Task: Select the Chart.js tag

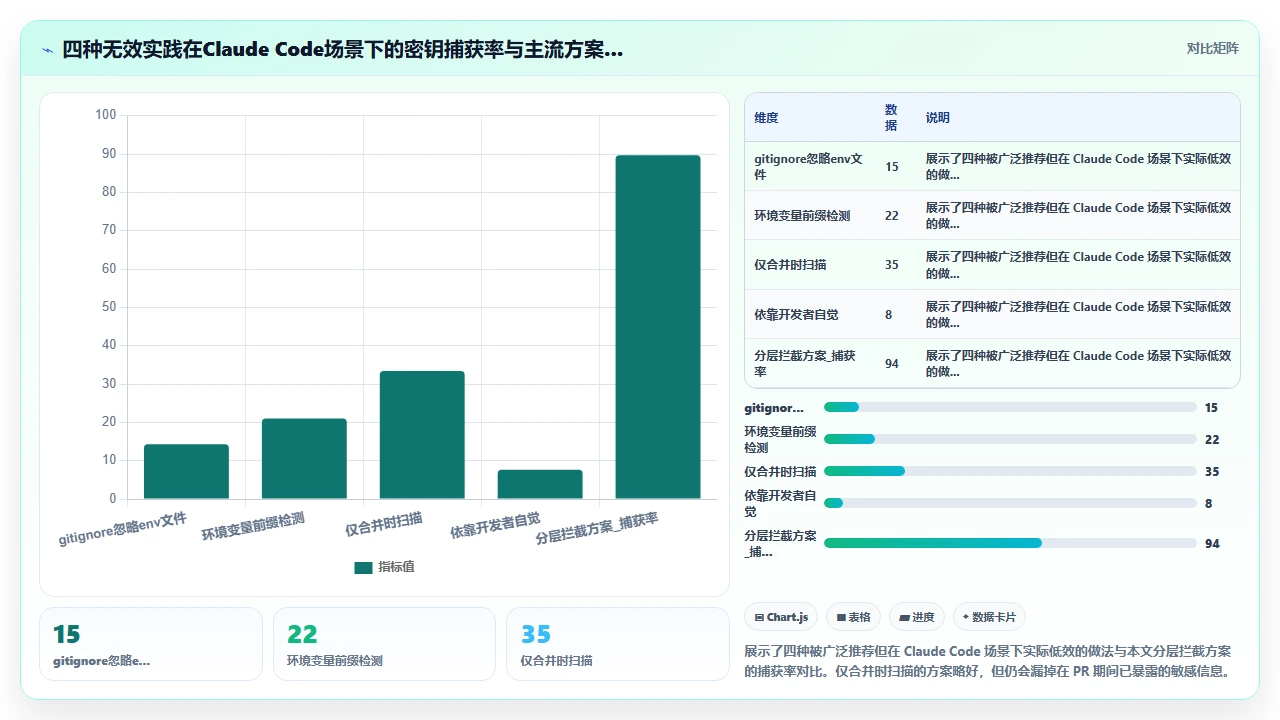Action: pyautogui.click(x=782, y=617)
